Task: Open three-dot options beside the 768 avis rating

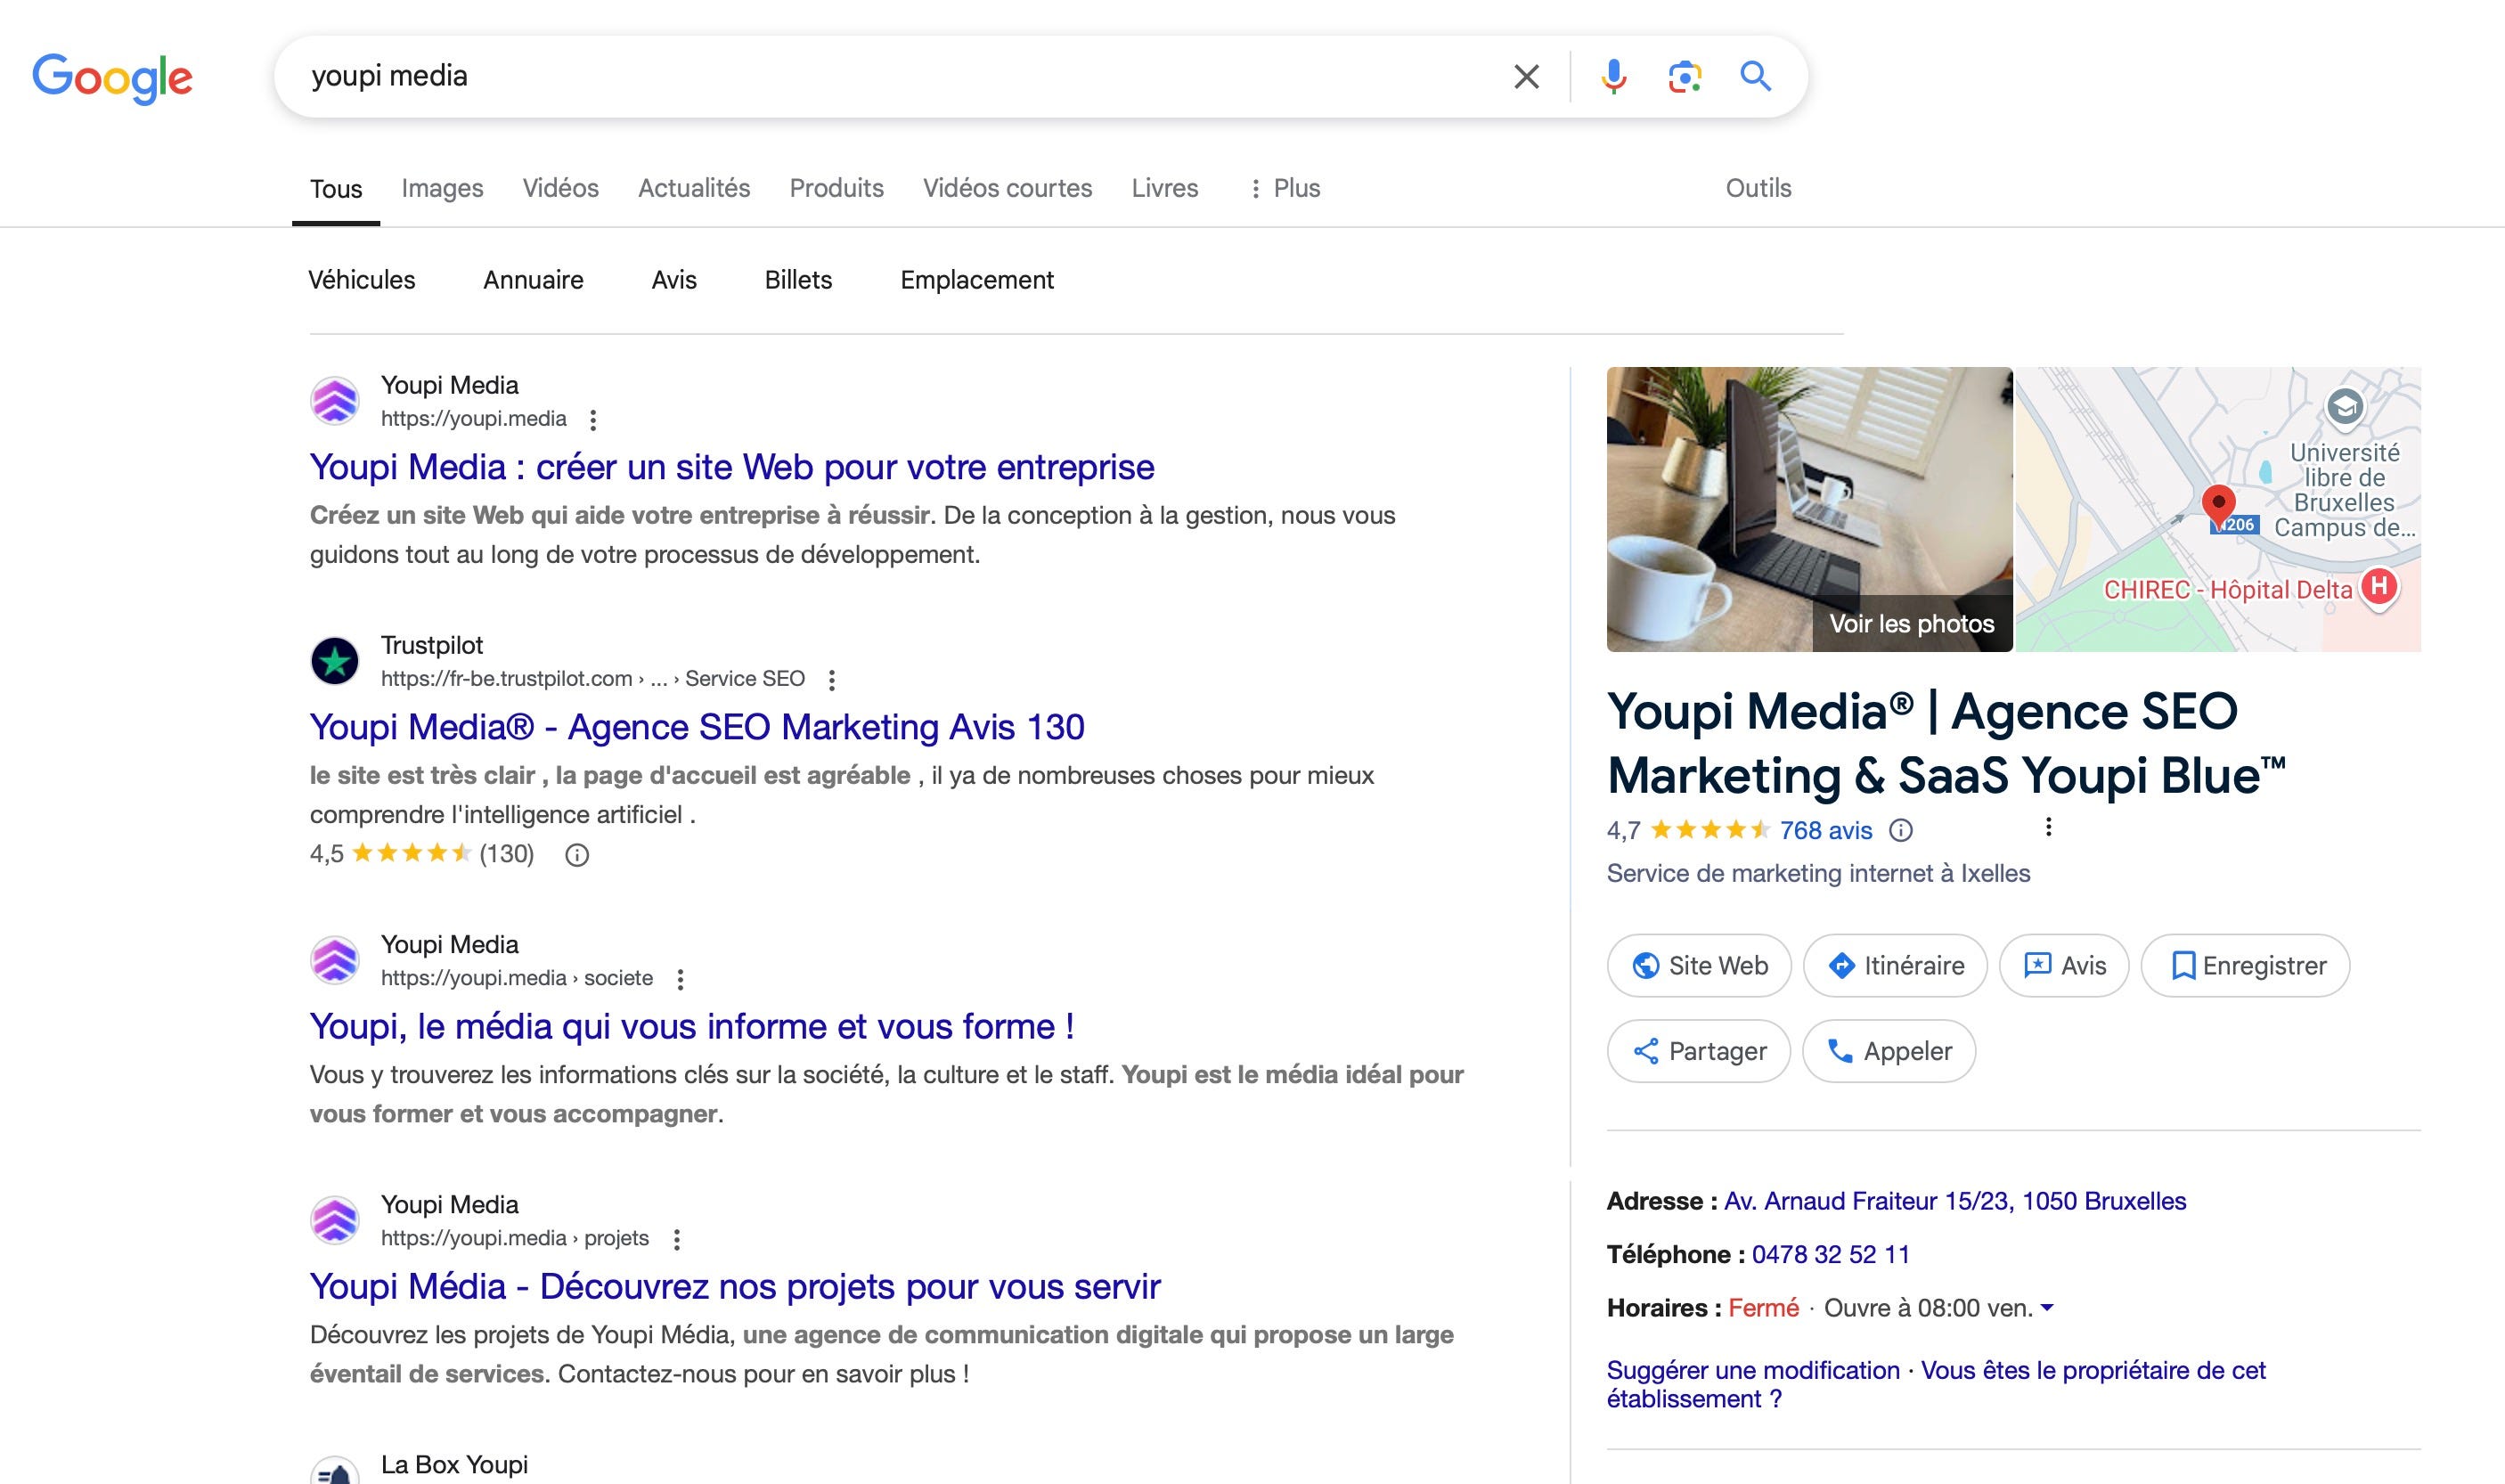Action: [x=2048, y=827]
